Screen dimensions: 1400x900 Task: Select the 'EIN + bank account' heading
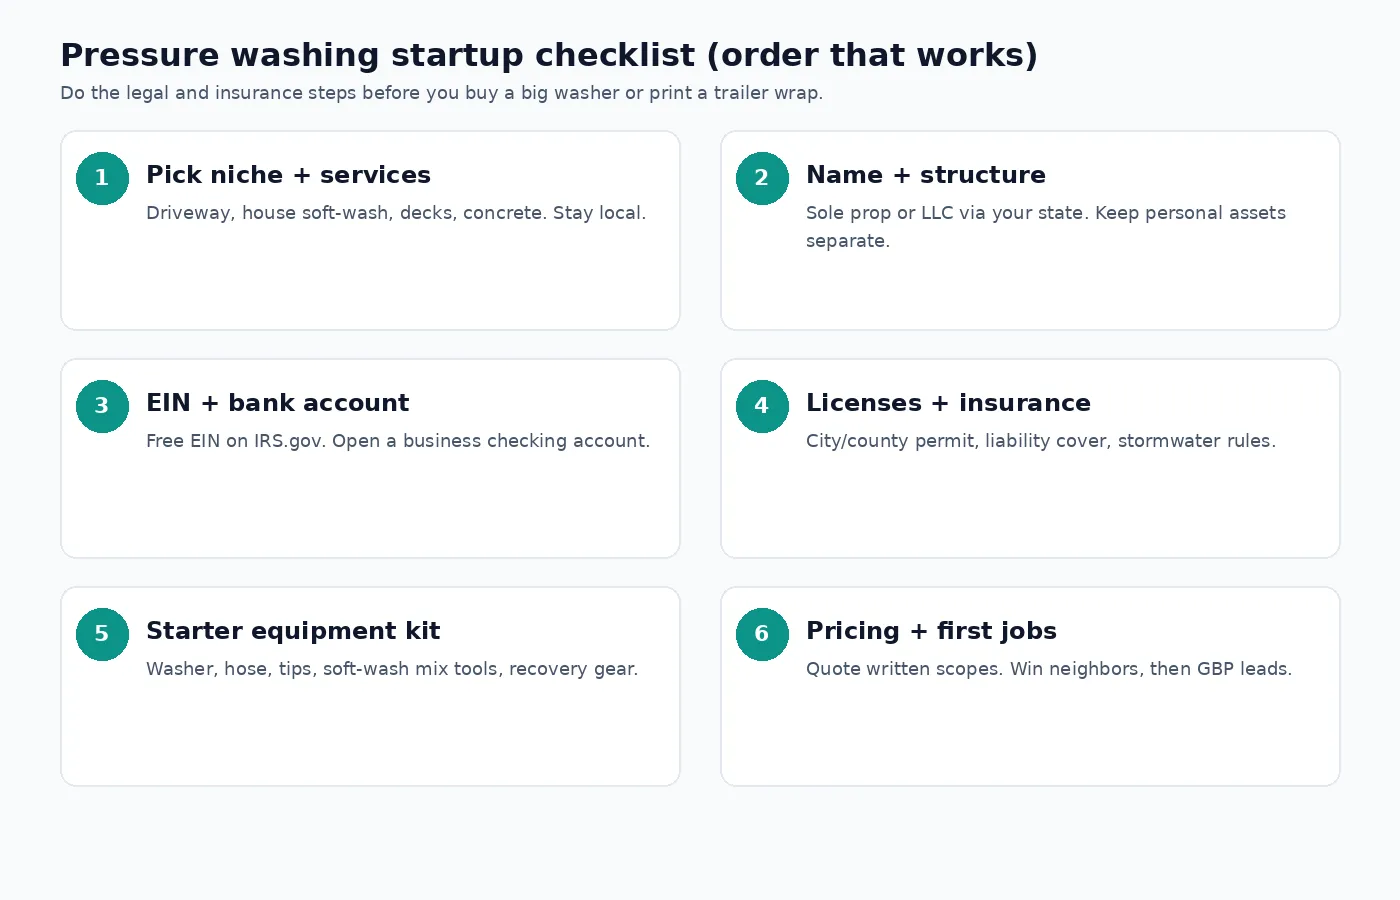pos(277,403)
